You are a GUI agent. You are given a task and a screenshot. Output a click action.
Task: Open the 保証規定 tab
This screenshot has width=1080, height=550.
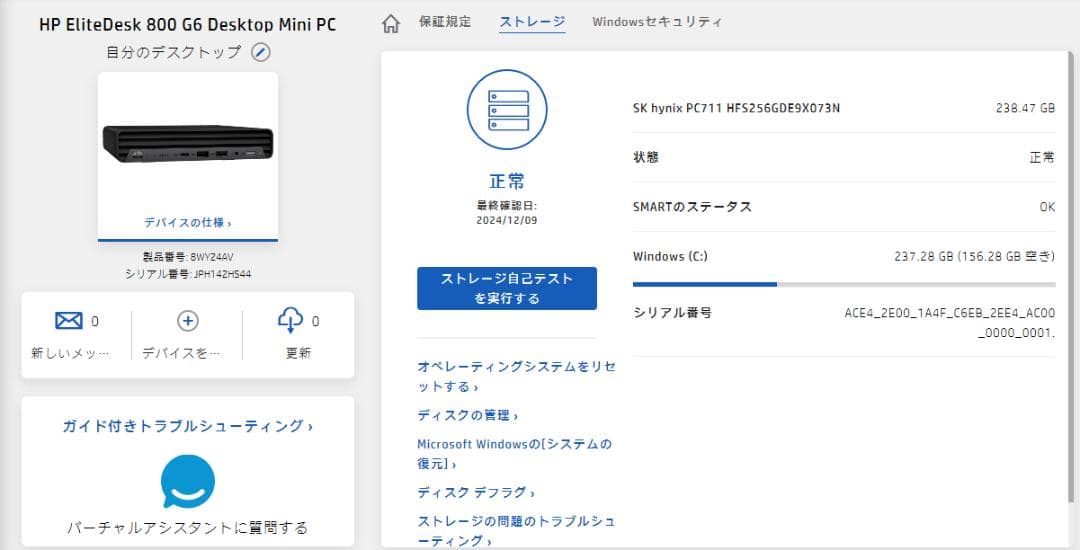point(445,21)
